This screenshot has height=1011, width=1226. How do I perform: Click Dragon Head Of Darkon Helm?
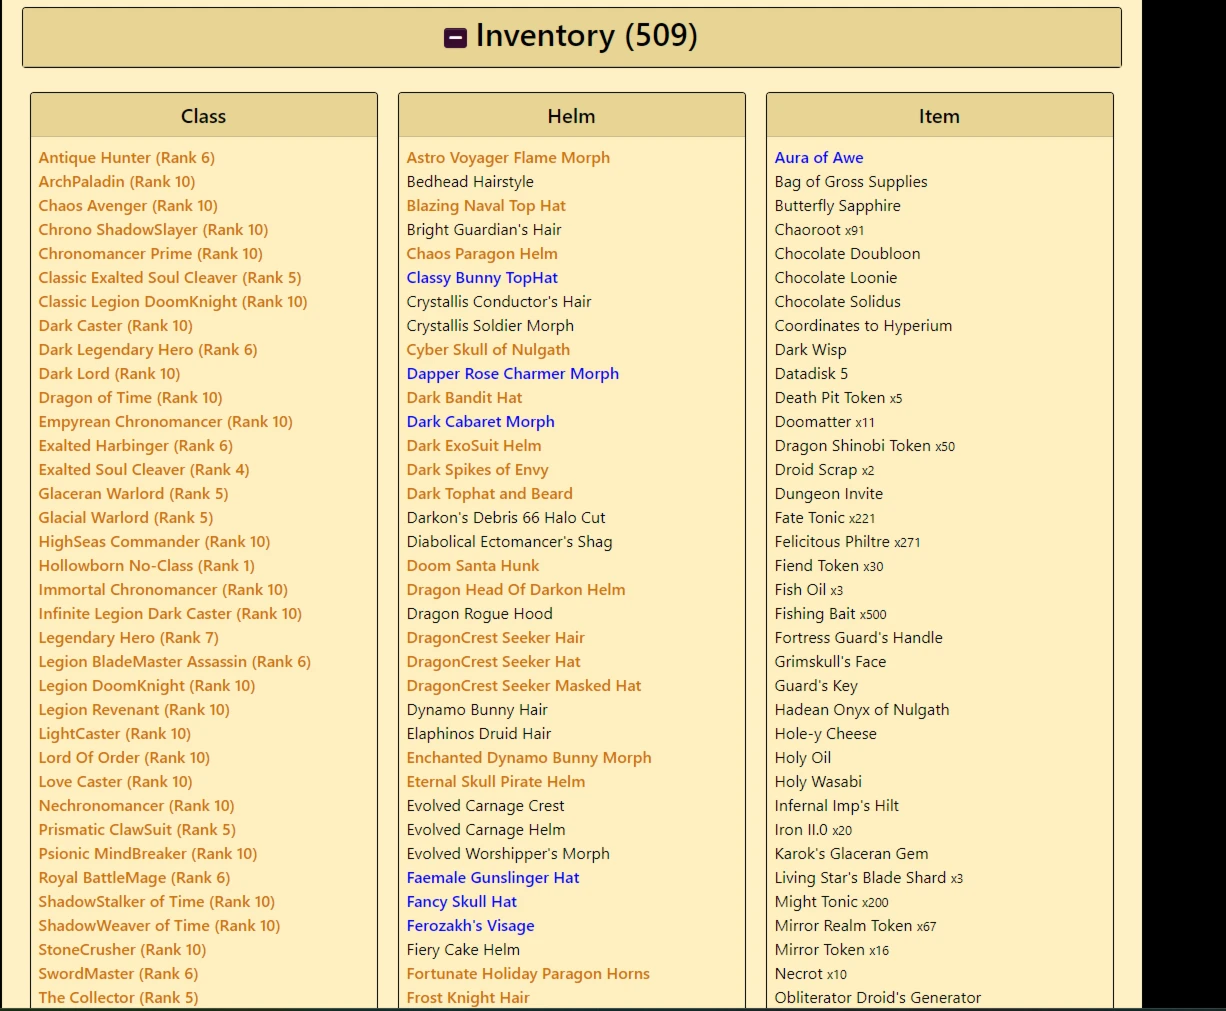pos(516,590)
